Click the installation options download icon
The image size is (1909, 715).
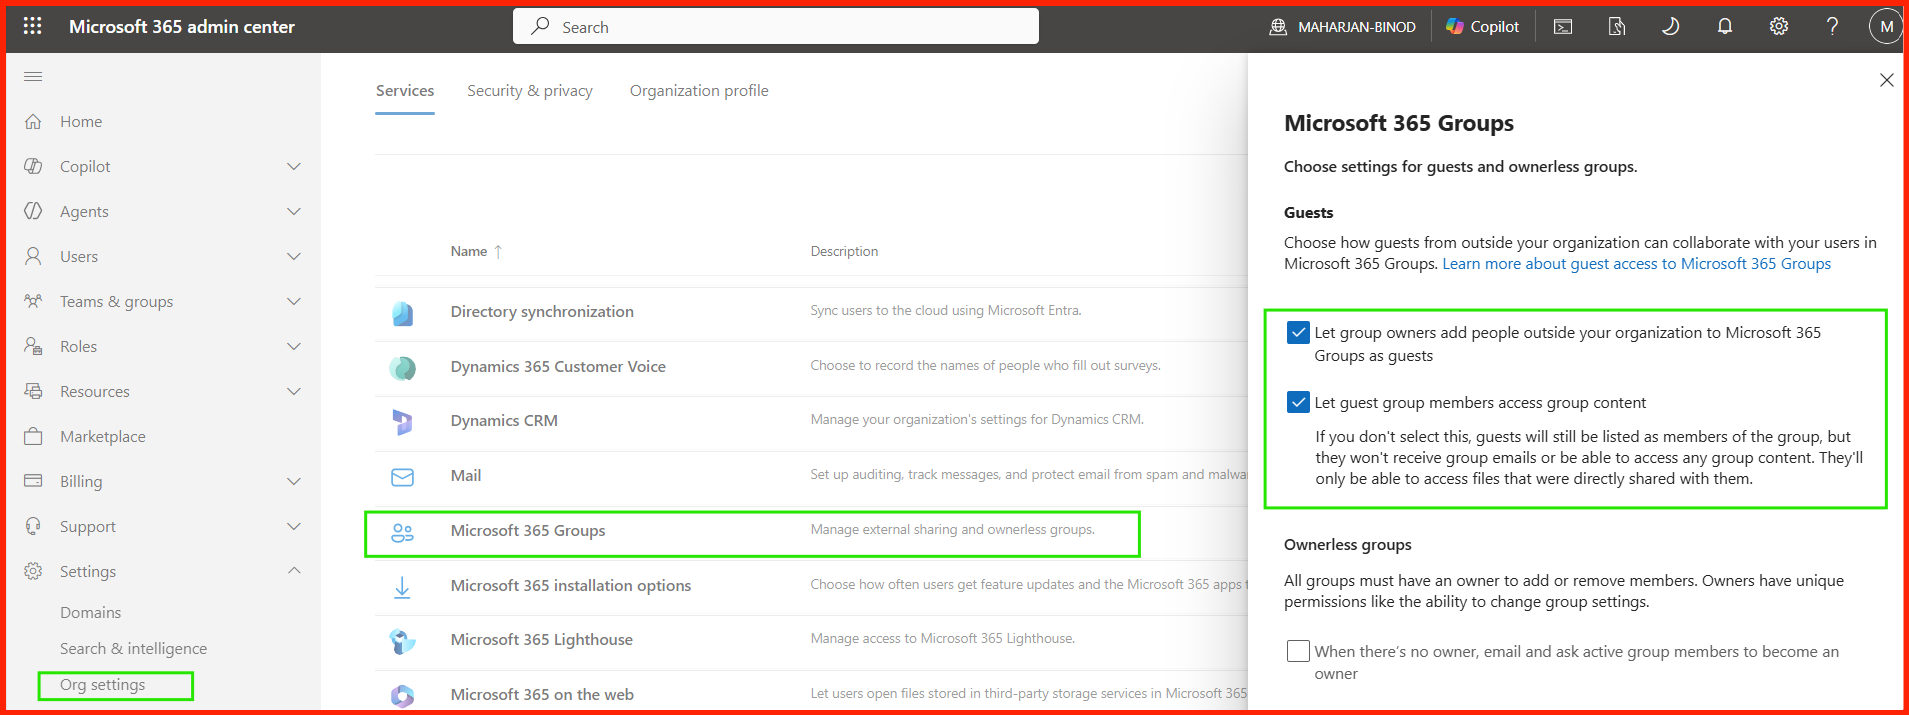[402, 587]
